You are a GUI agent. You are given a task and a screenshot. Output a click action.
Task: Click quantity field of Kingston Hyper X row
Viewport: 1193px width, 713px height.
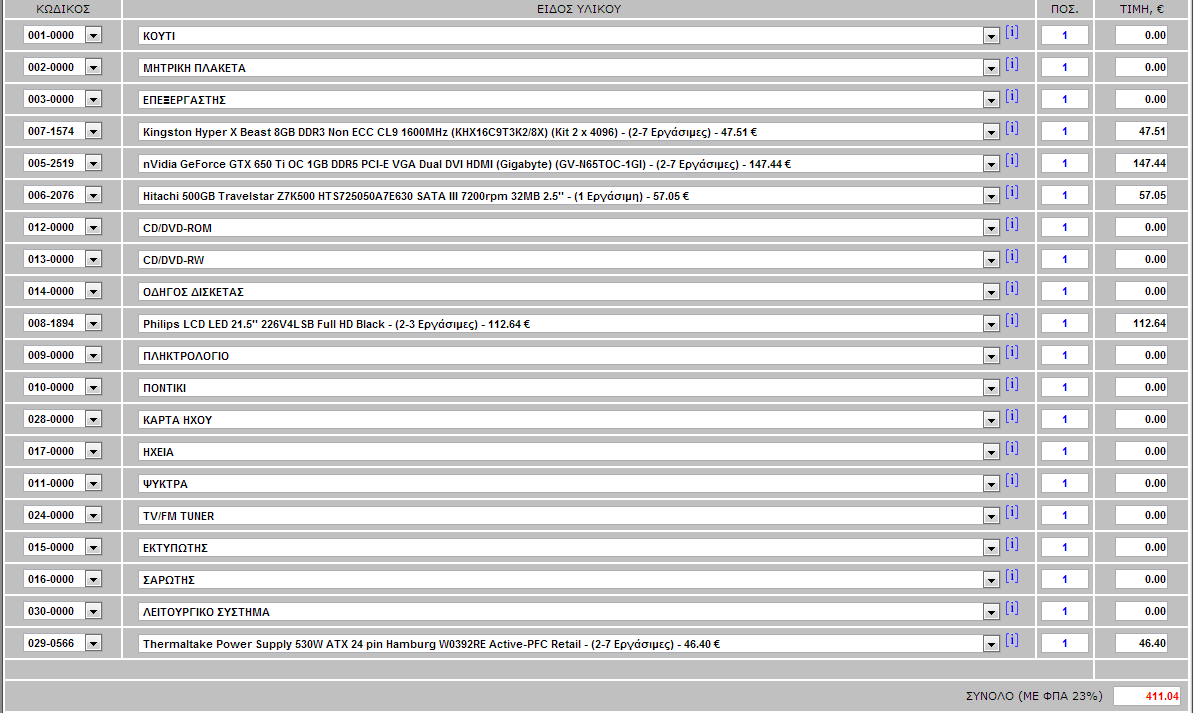click(x=1064, y=131)
